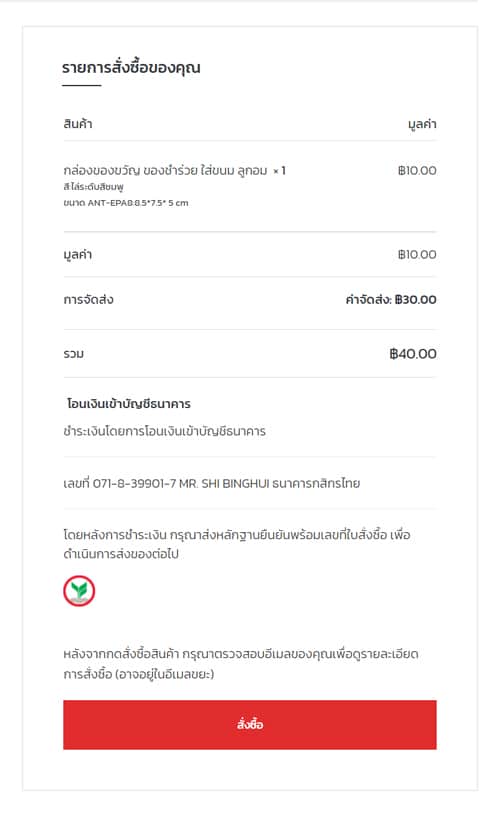Select the product name กล่องของขวัญ ของชำร่วย
This screenshot has height=813, width=500.
[x=130, y=171]
